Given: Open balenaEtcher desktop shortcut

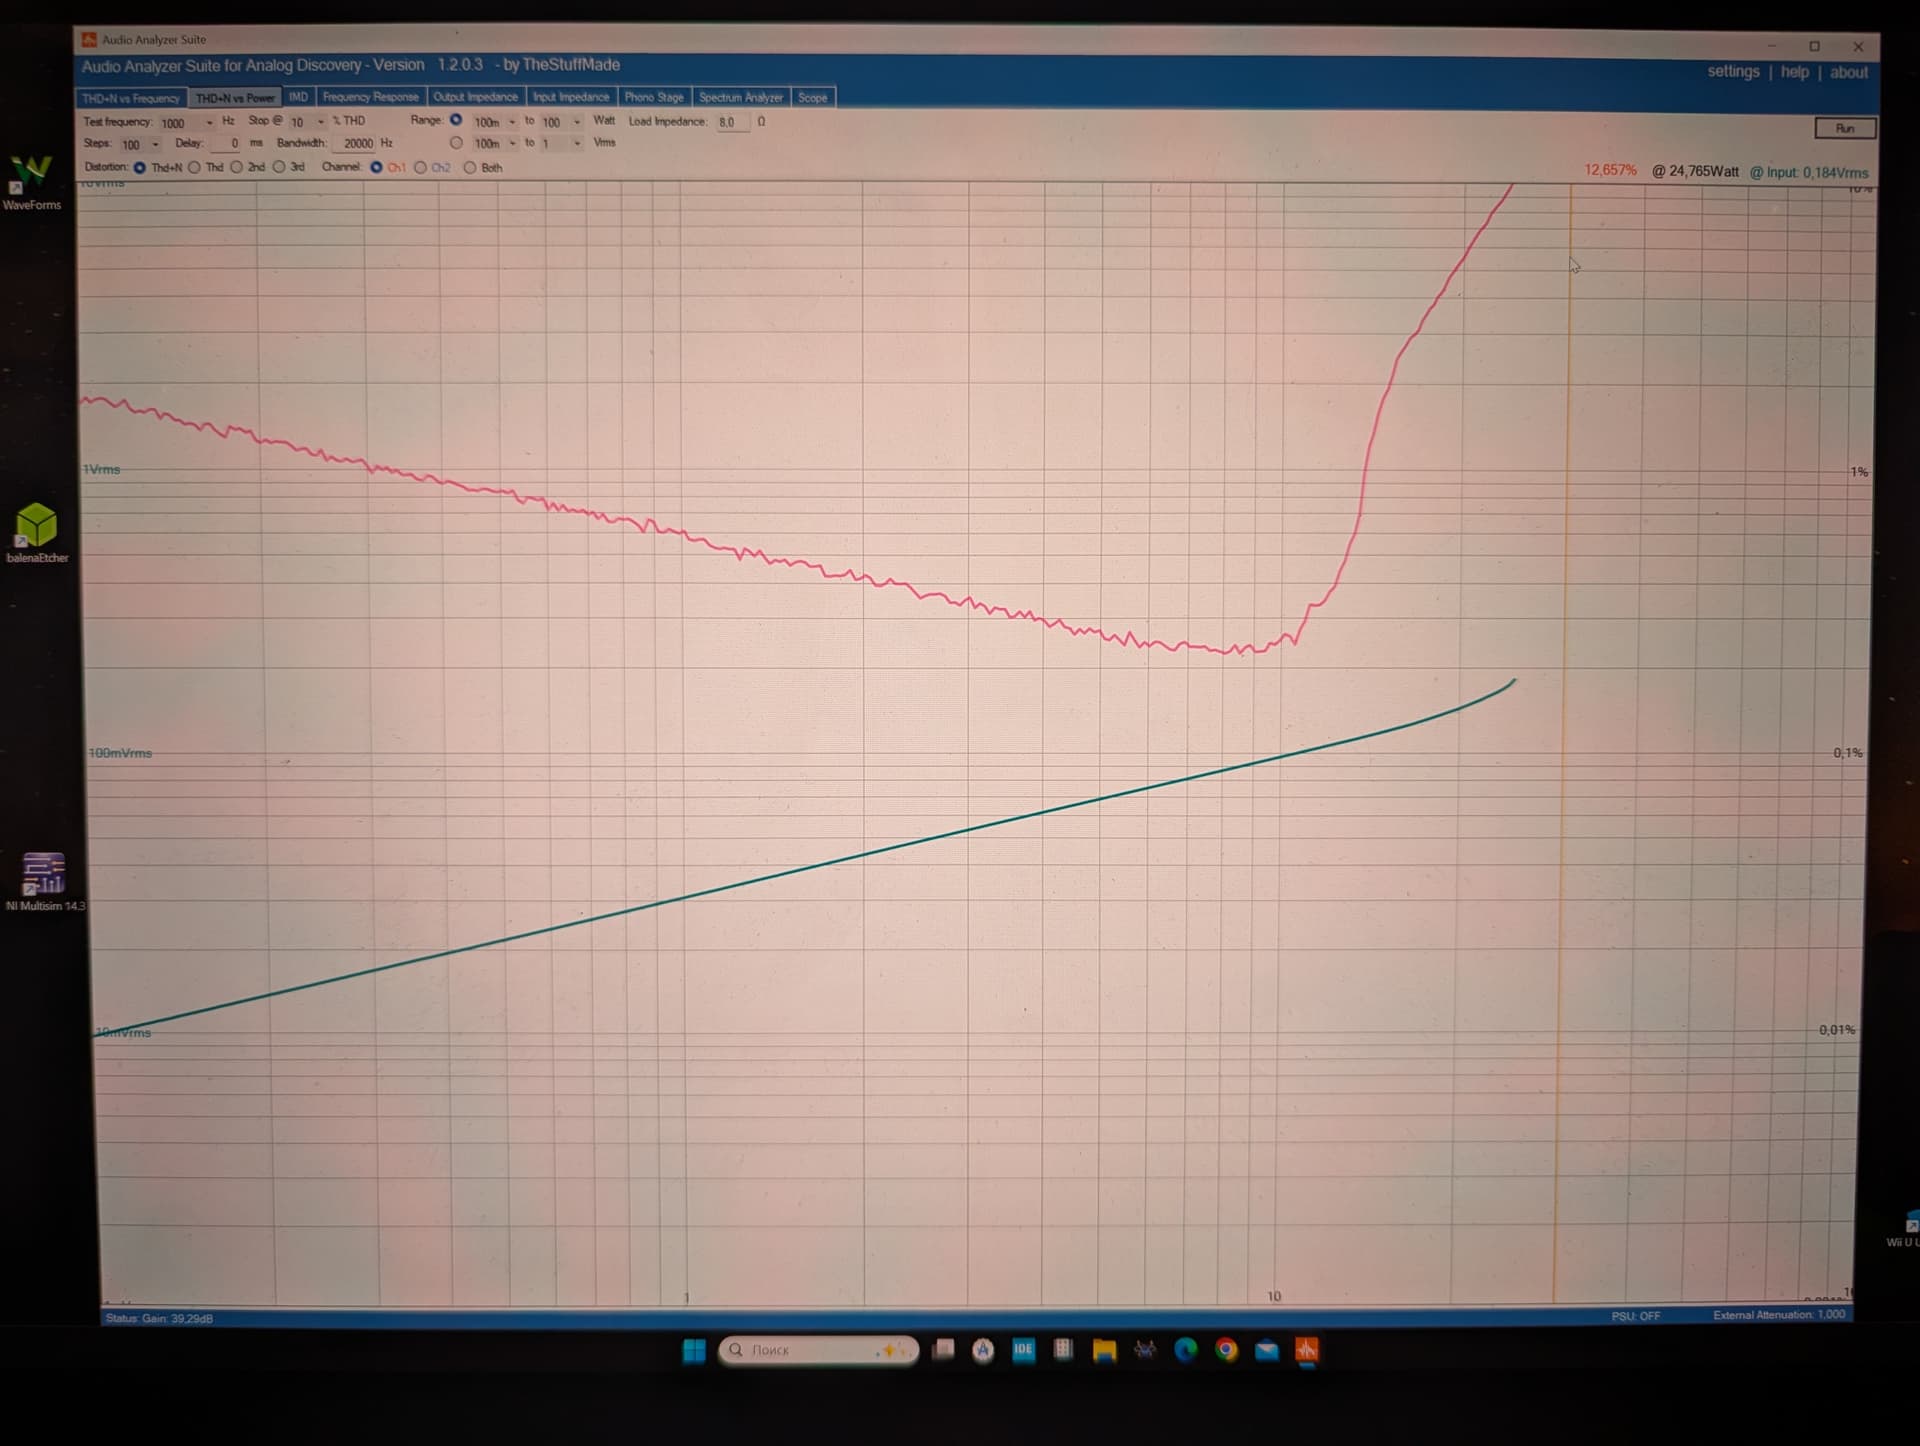Looking at the screenshot, I should [x=37, y=534].
